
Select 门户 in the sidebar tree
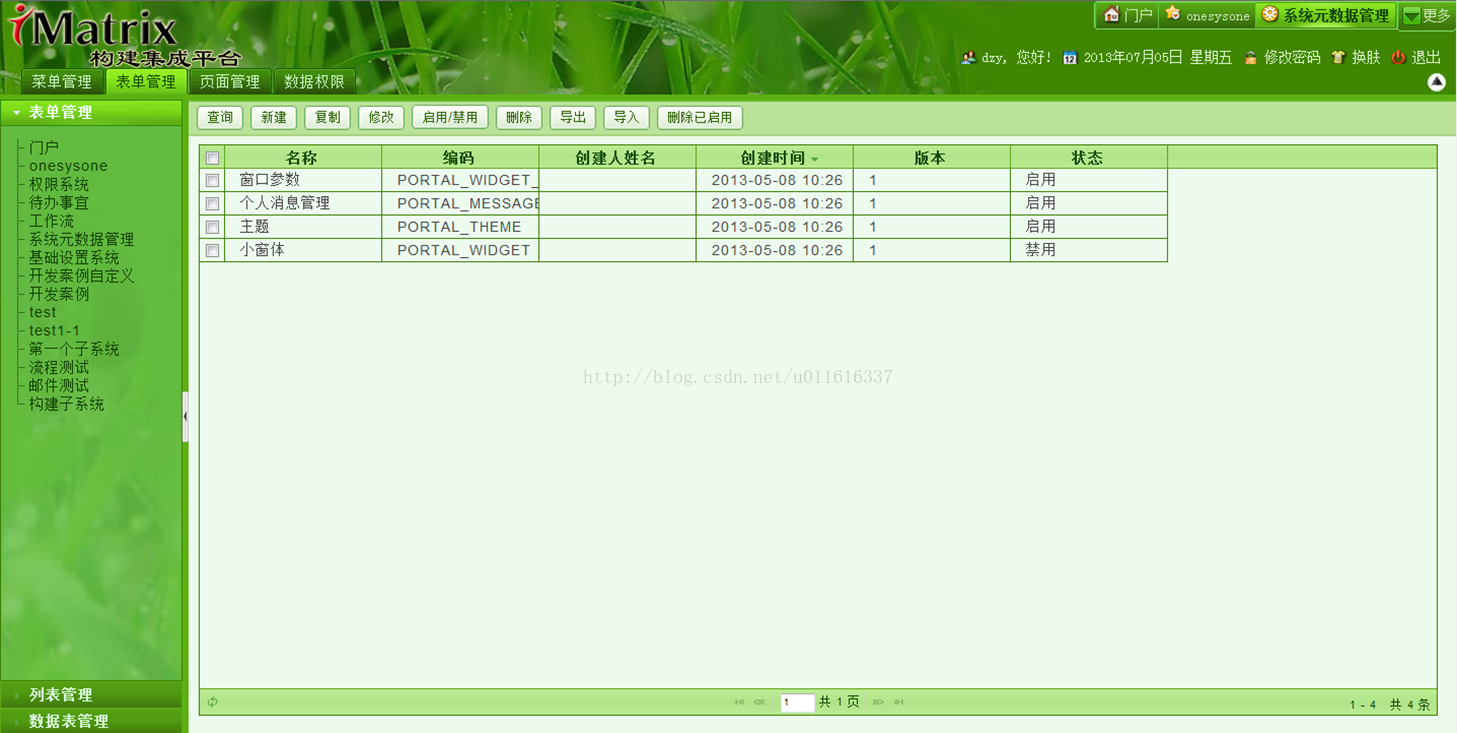pyautogui.click(x=44, y=148)
